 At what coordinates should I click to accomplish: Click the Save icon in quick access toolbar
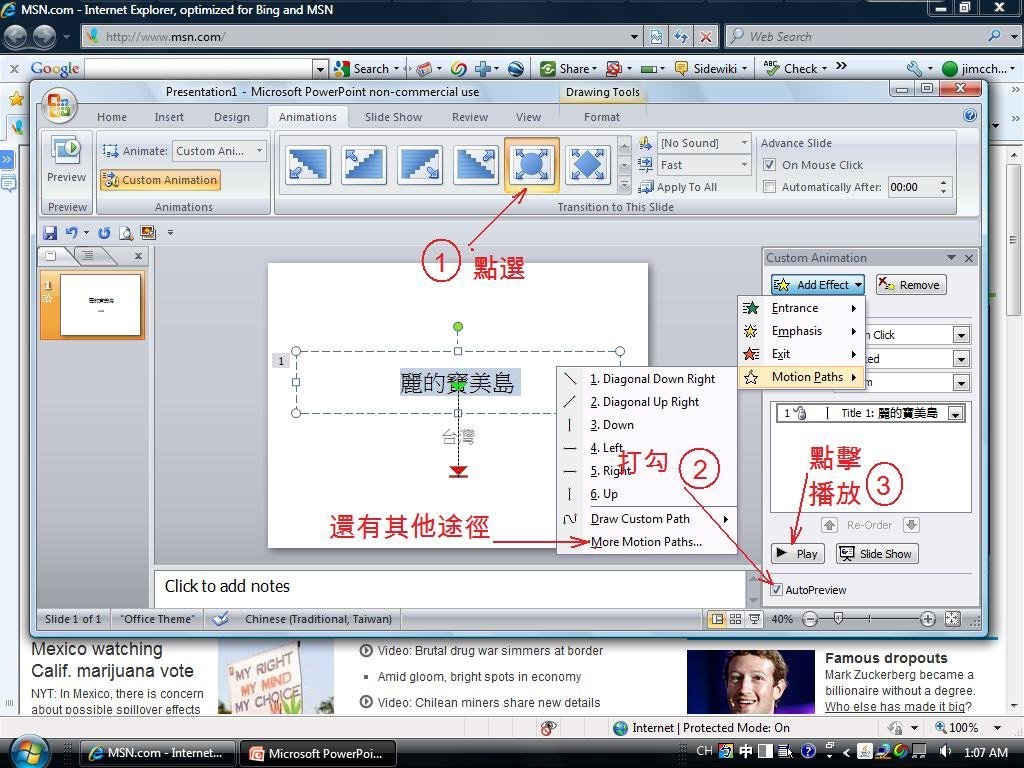tap(50, 232)
